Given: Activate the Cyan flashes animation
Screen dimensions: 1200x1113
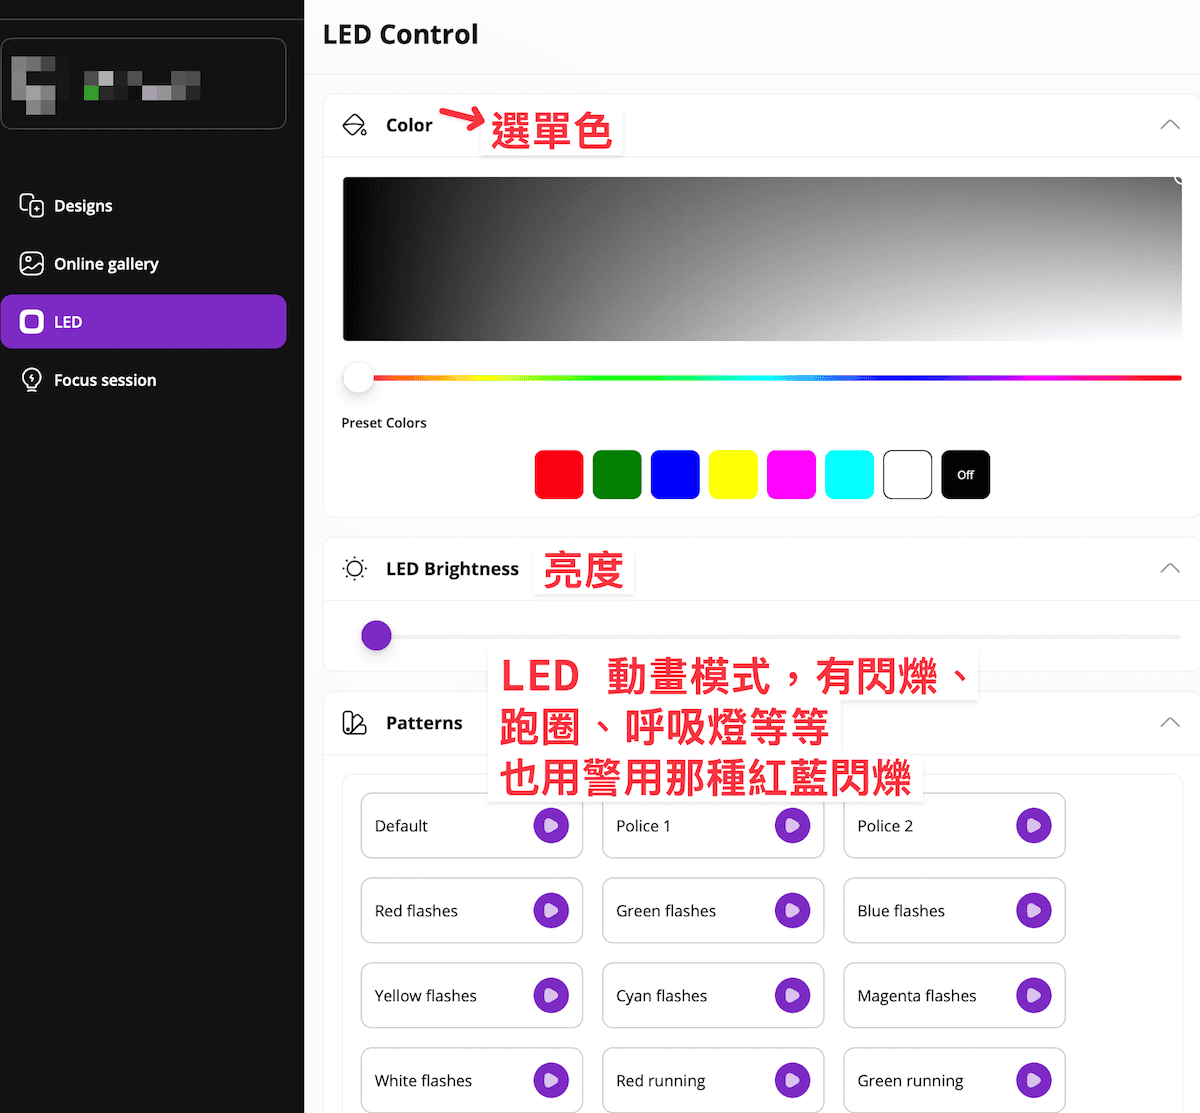Looking at the screenshot, I should click(x=792, y=996).
